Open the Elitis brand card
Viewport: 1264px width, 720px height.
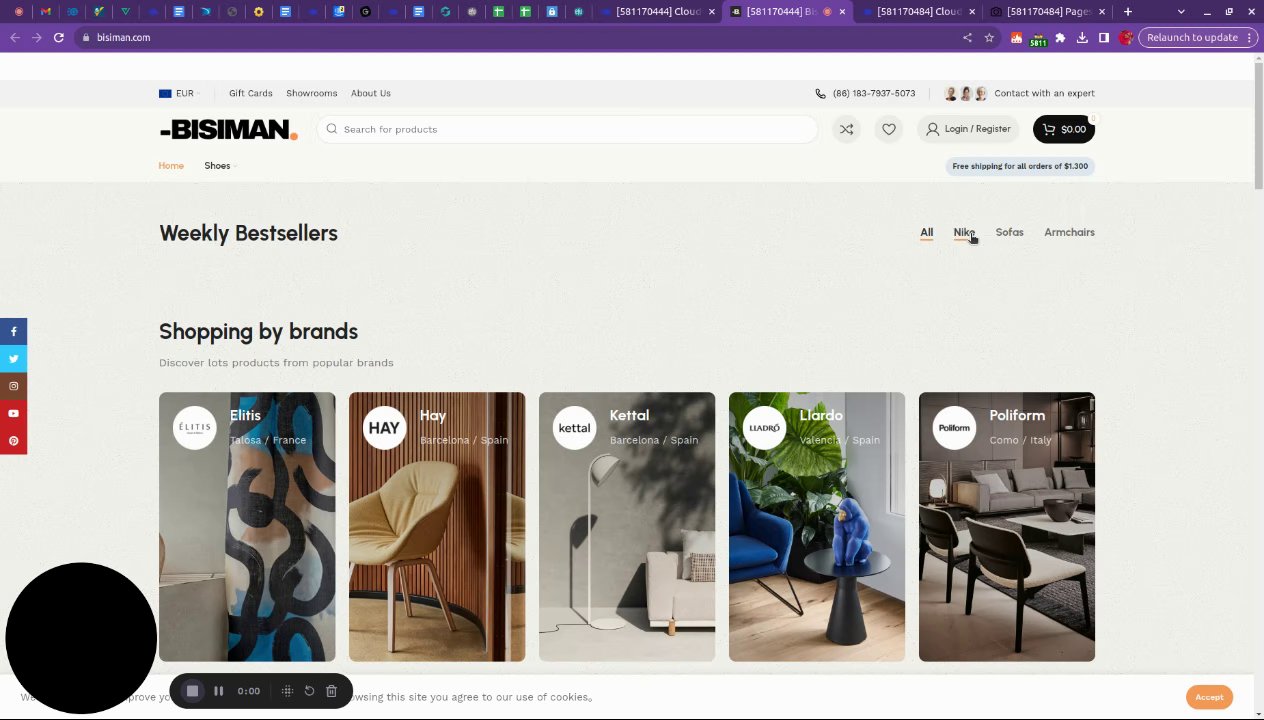pyautogui.click(x=247, y=527)
